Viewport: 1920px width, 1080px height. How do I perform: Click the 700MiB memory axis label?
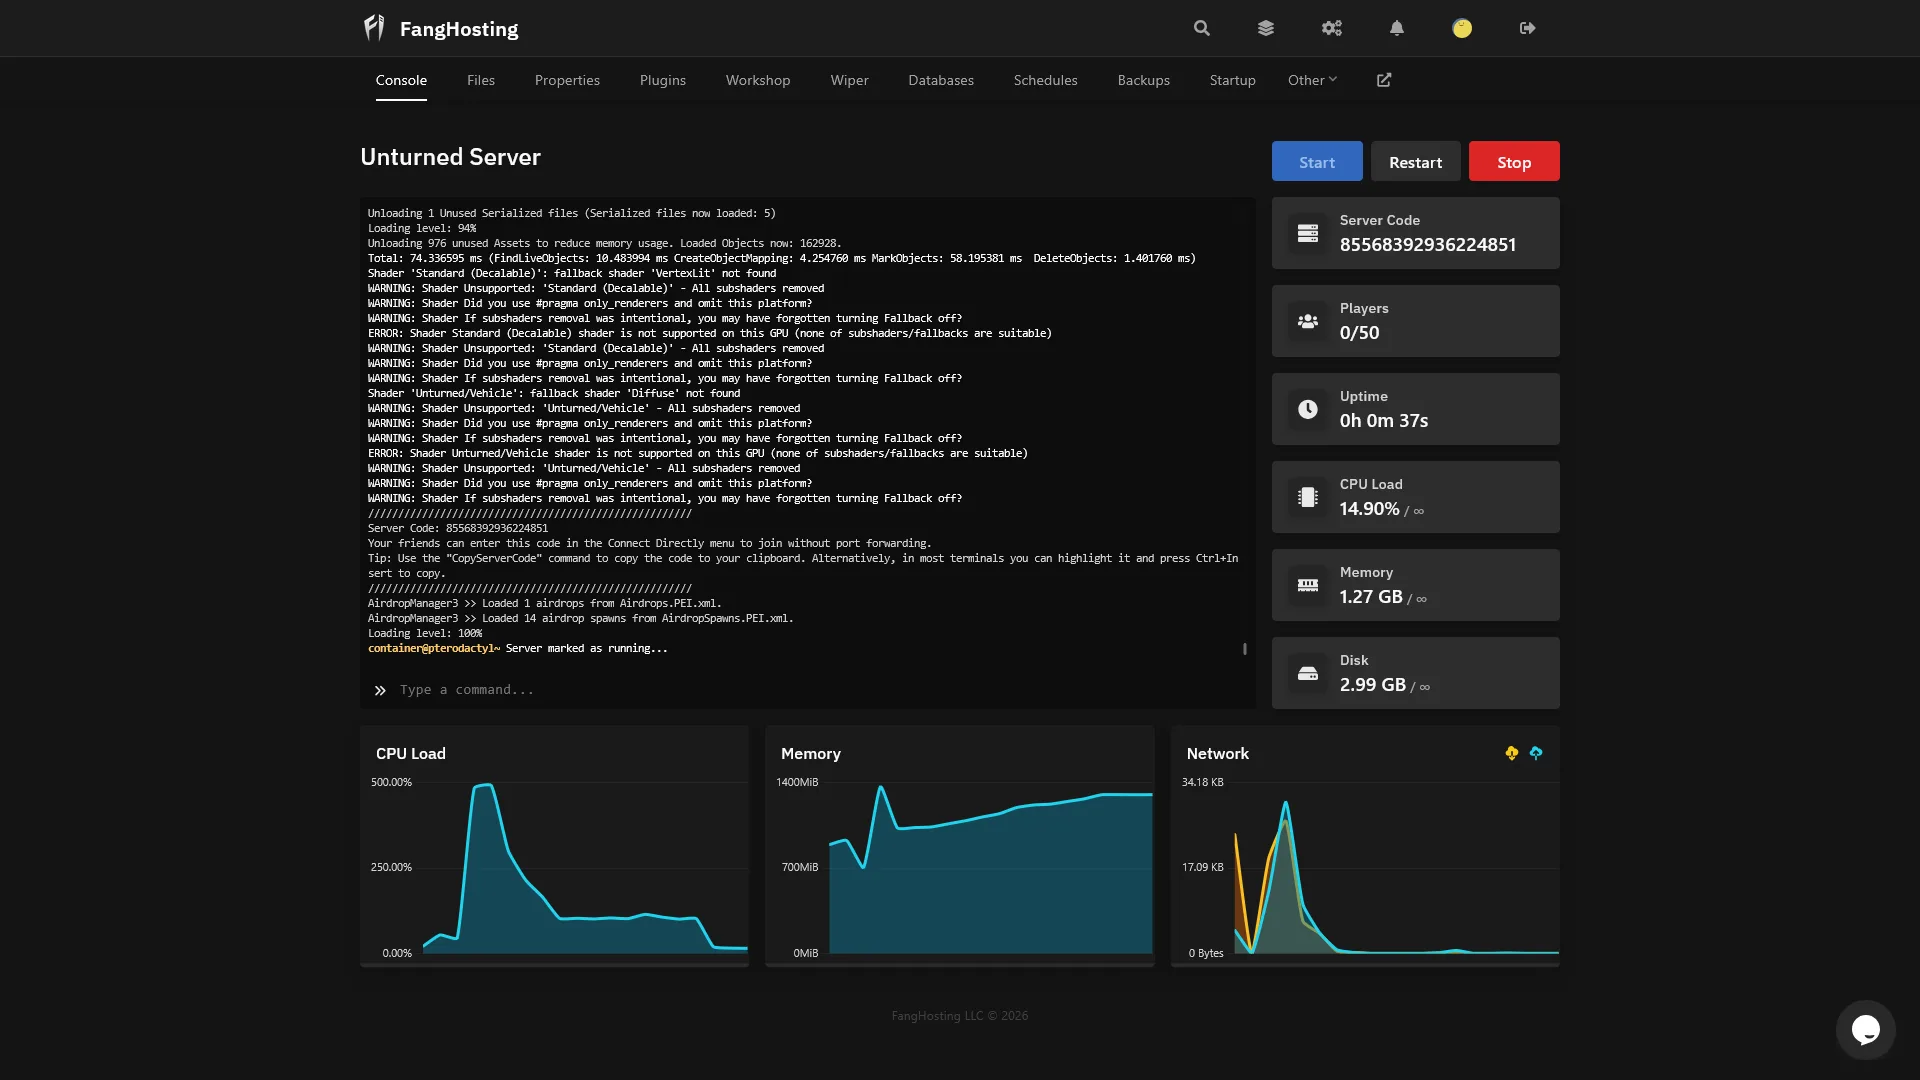[800, 868]
